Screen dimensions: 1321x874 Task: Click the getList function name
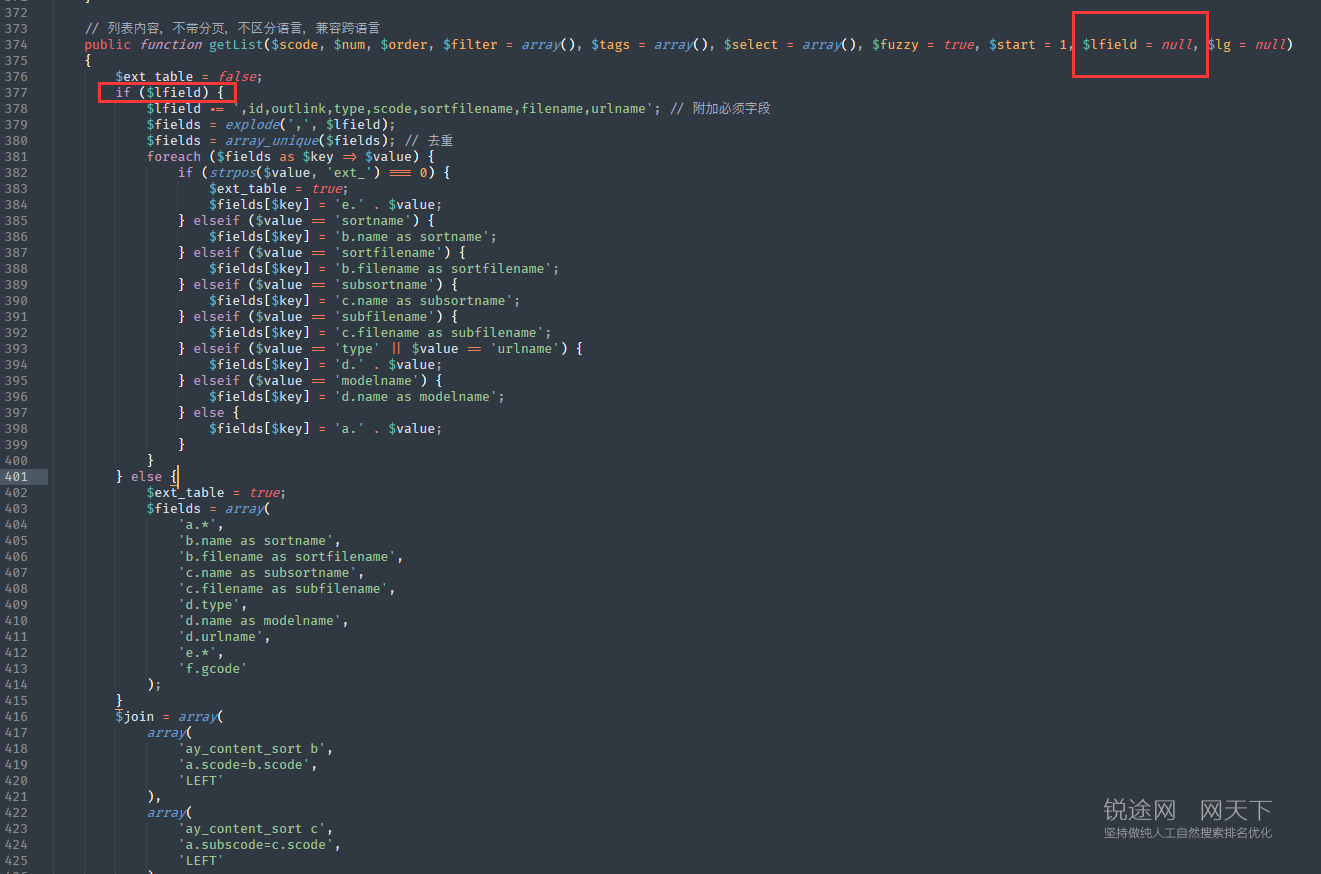(232, 45)
